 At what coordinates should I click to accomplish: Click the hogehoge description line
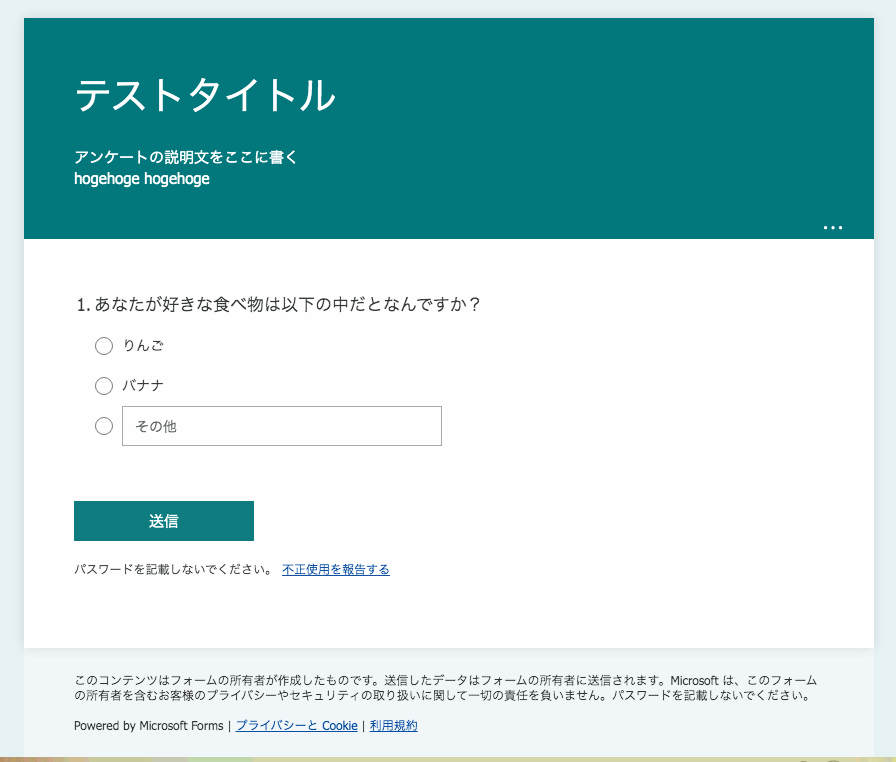[x=141, y=178]
